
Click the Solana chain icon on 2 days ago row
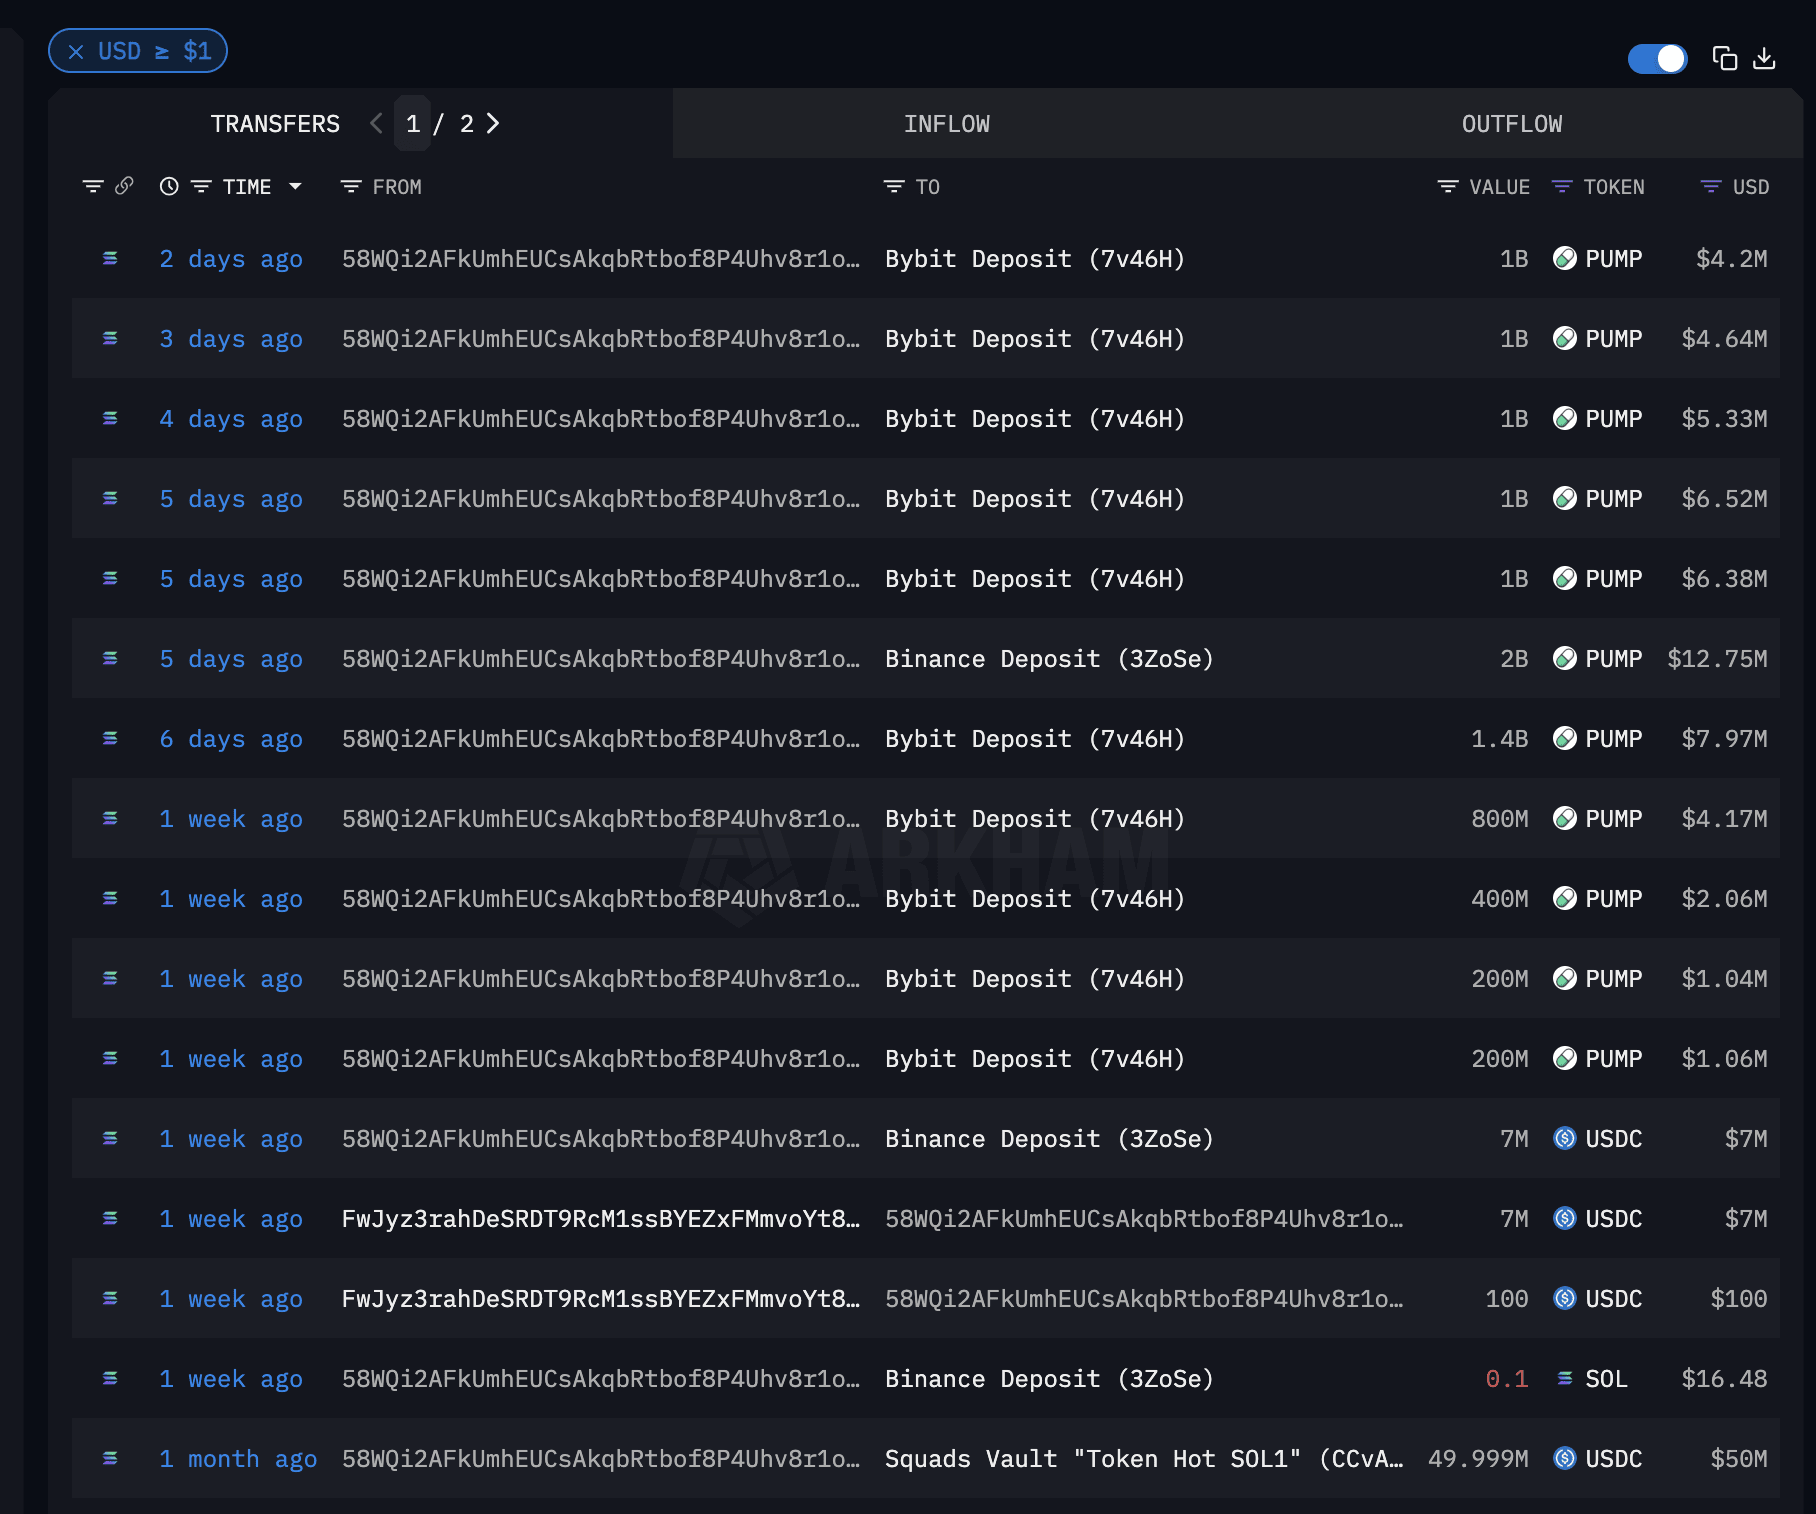pyautogui.click(x=110, y=259)
